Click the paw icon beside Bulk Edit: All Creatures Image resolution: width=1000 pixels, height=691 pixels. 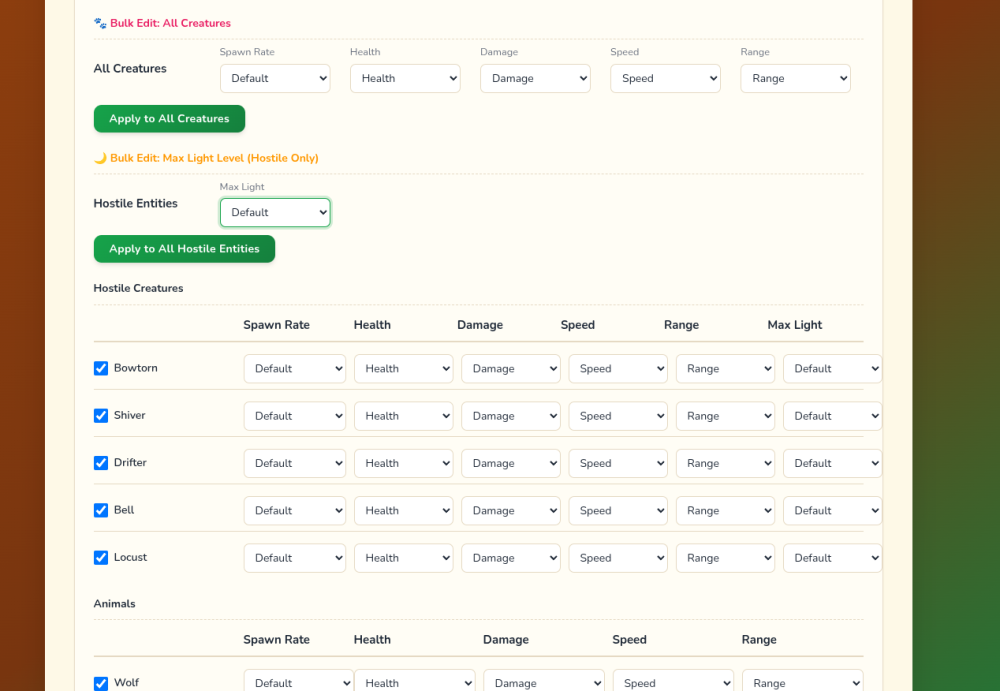click(100, 23)
